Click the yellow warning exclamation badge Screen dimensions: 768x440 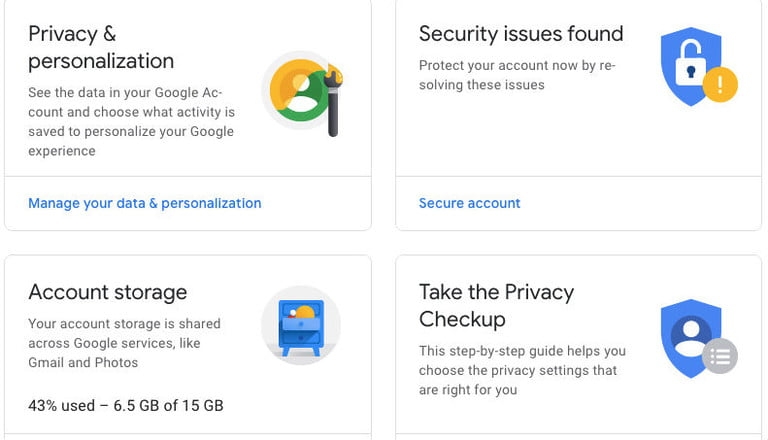click(x=720, y=84)
